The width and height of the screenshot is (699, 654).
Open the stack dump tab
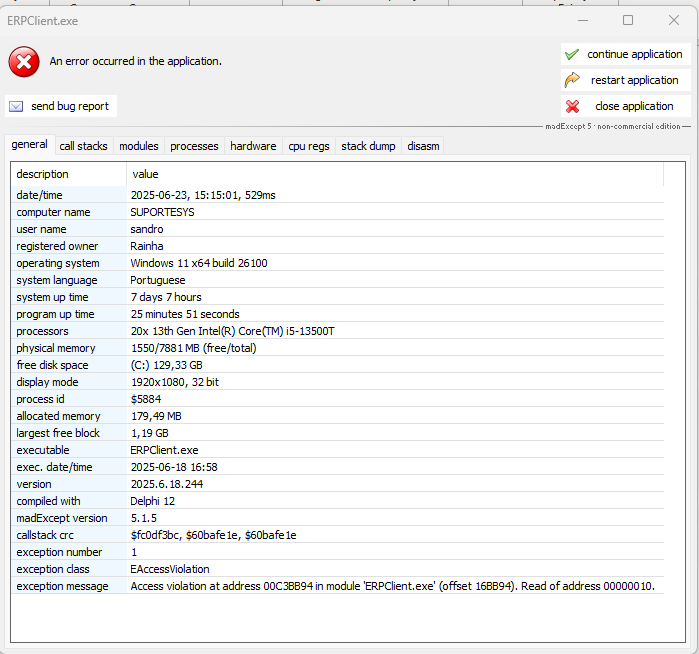[x=368, y=146]
